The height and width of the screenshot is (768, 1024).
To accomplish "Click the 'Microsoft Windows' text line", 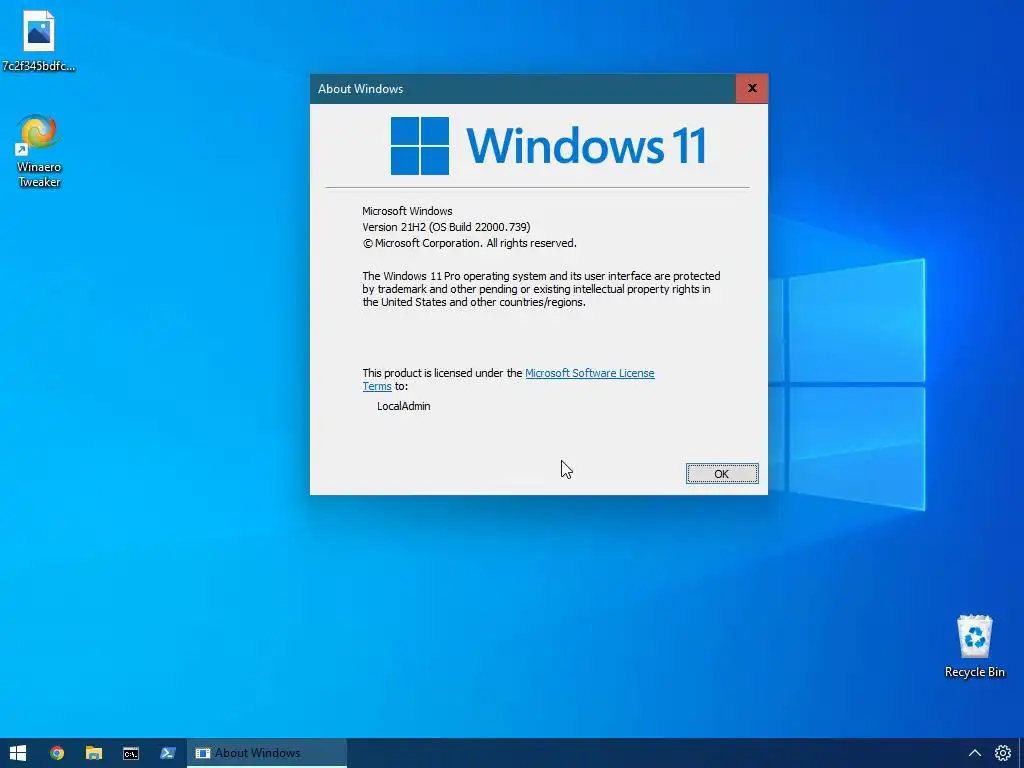I will click(407, 211).
